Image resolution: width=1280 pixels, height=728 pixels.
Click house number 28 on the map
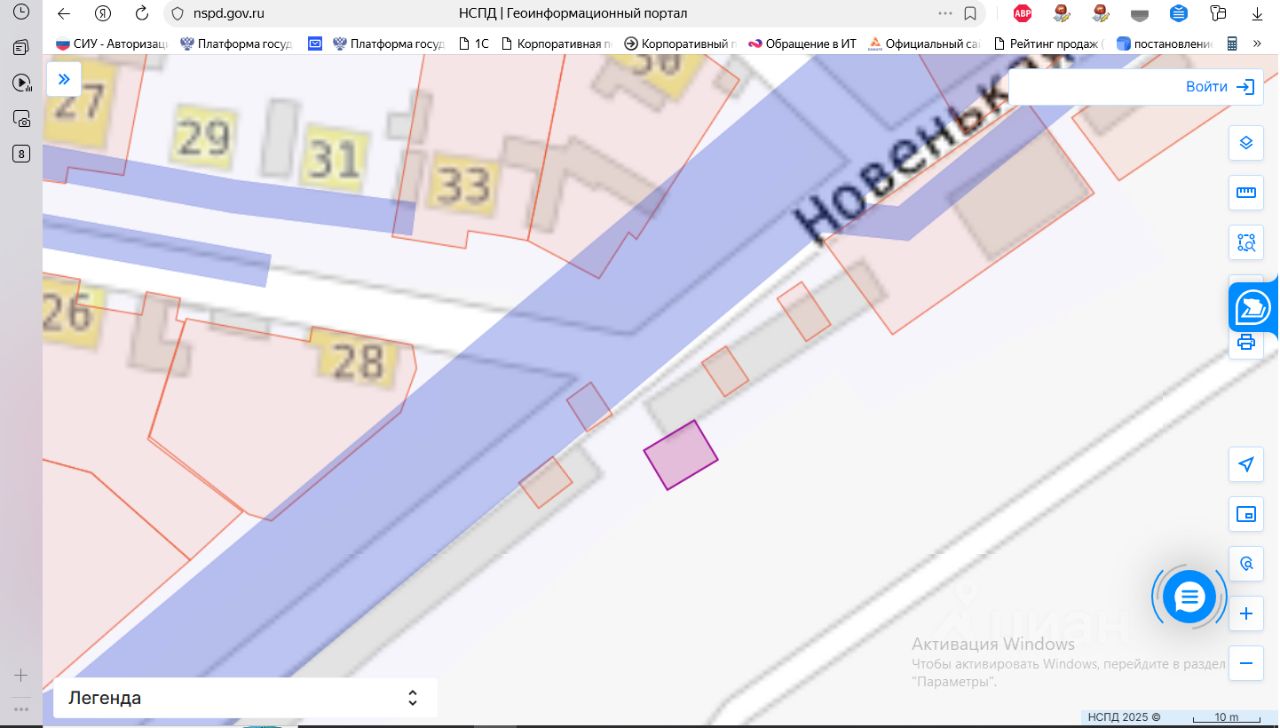point(357,360)
